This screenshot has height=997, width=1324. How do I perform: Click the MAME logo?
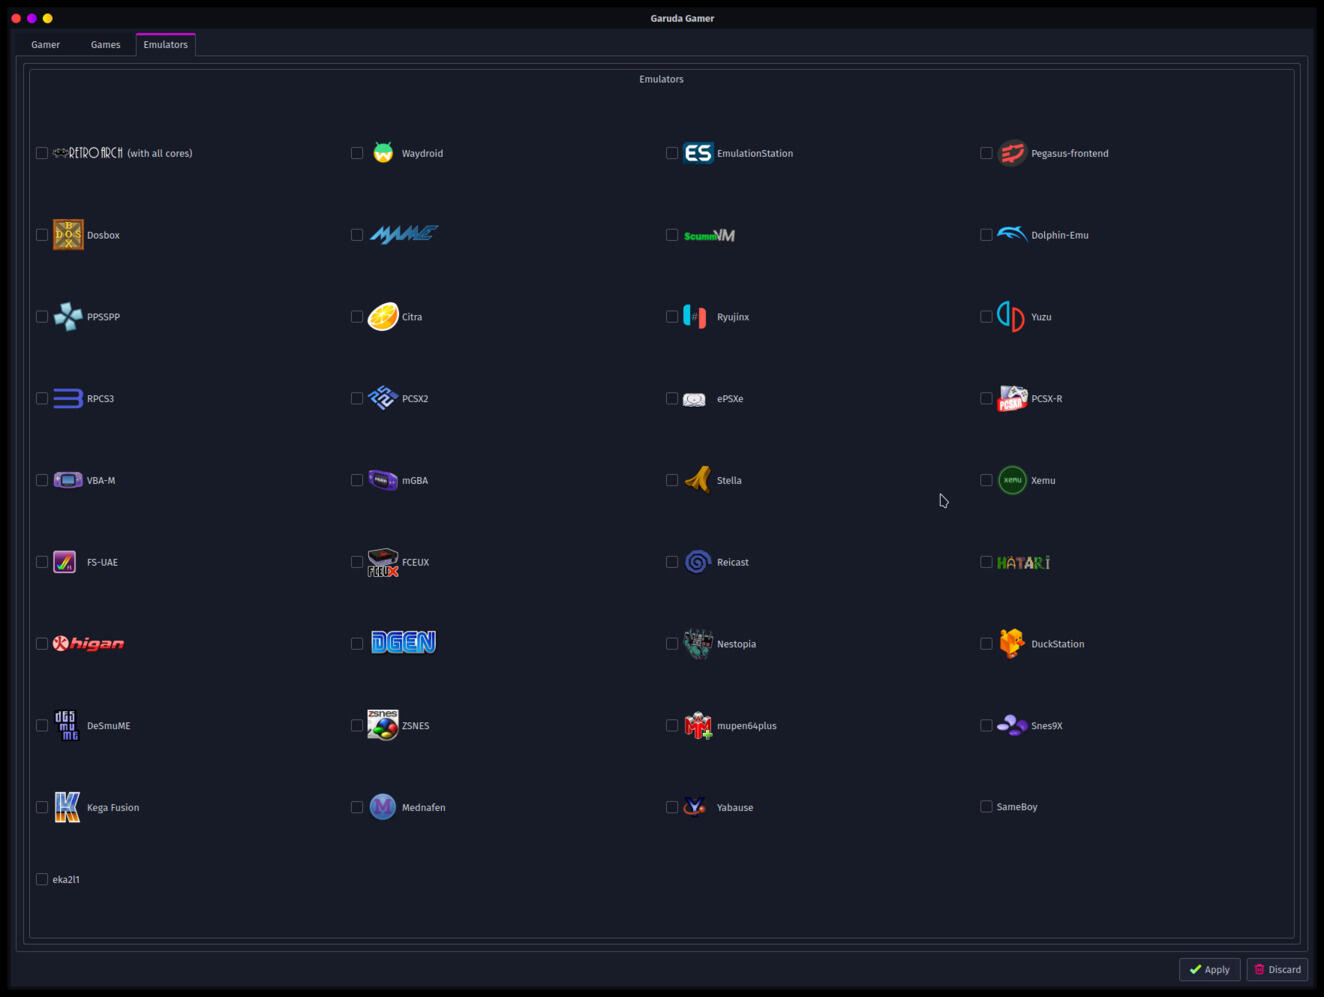(404, 234)
